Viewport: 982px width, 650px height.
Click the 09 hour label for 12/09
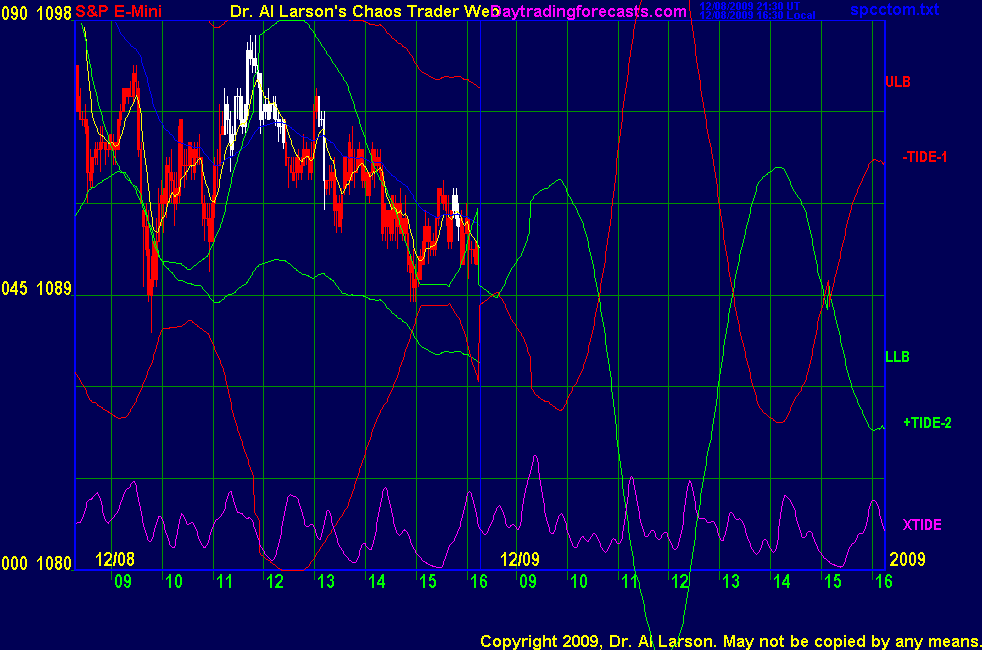pos(528,582)
